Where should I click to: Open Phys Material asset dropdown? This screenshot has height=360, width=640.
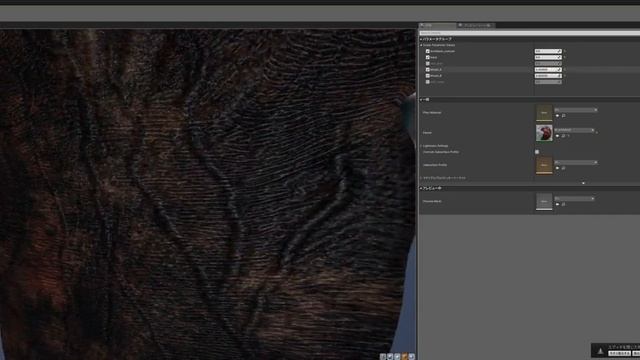click(576, 110)
